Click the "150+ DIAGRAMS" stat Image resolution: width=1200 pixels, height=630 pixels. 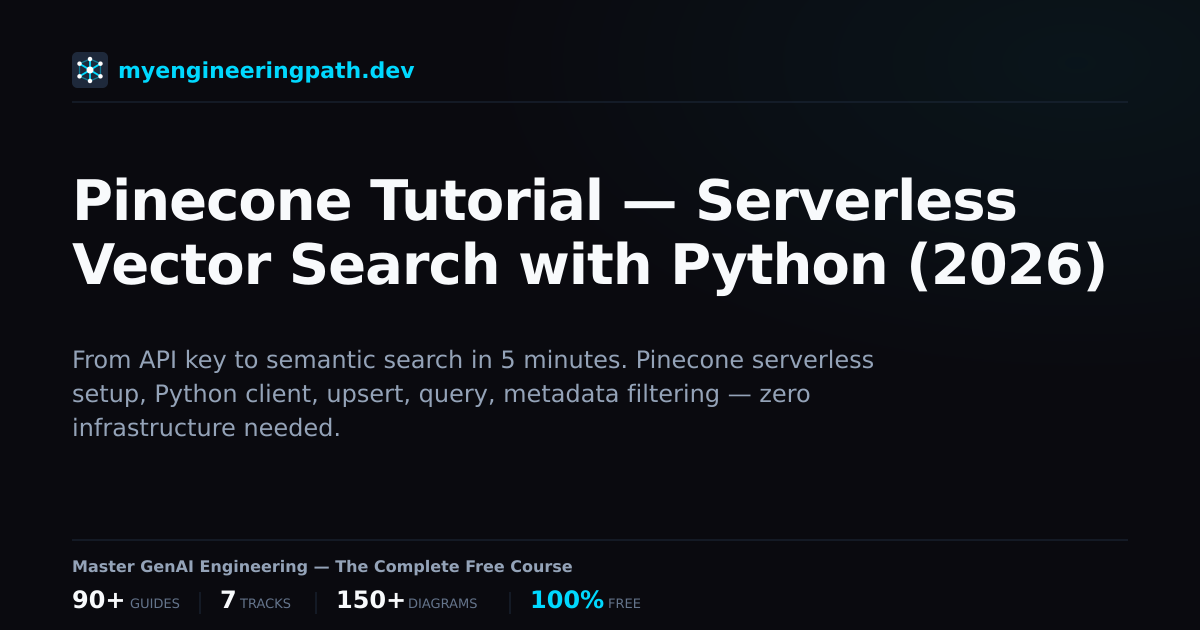pyautogui.click(x=406, y=601)
